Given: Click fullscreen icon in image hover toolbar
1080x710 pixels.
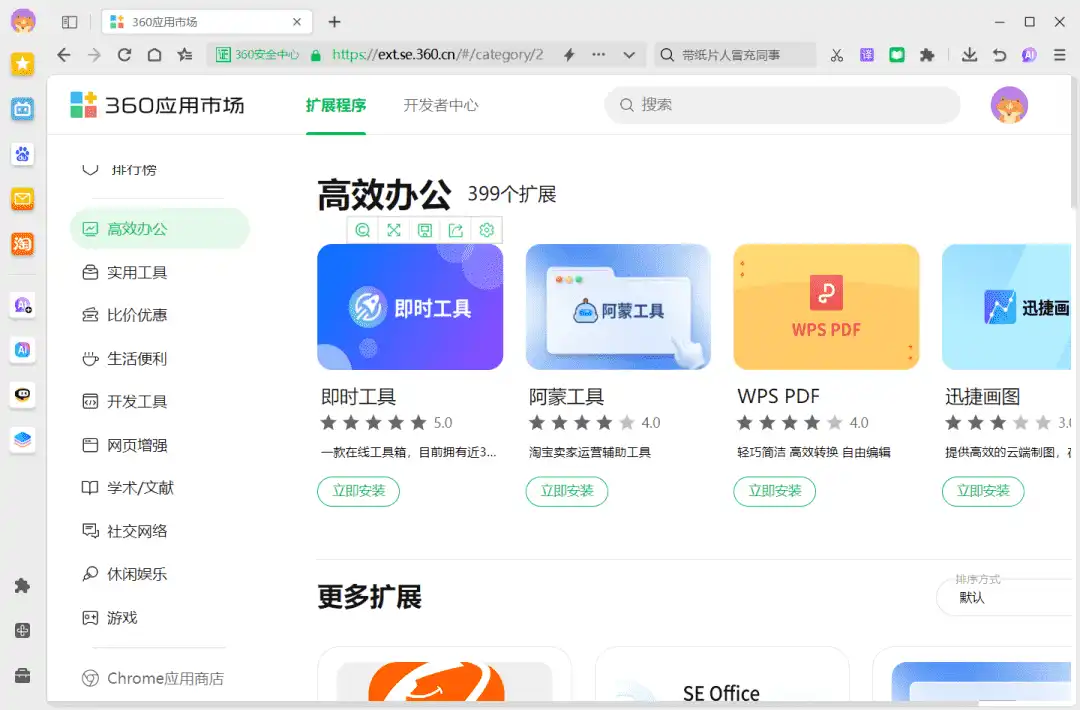Looking at the screenshot, I should pos(394,230).
